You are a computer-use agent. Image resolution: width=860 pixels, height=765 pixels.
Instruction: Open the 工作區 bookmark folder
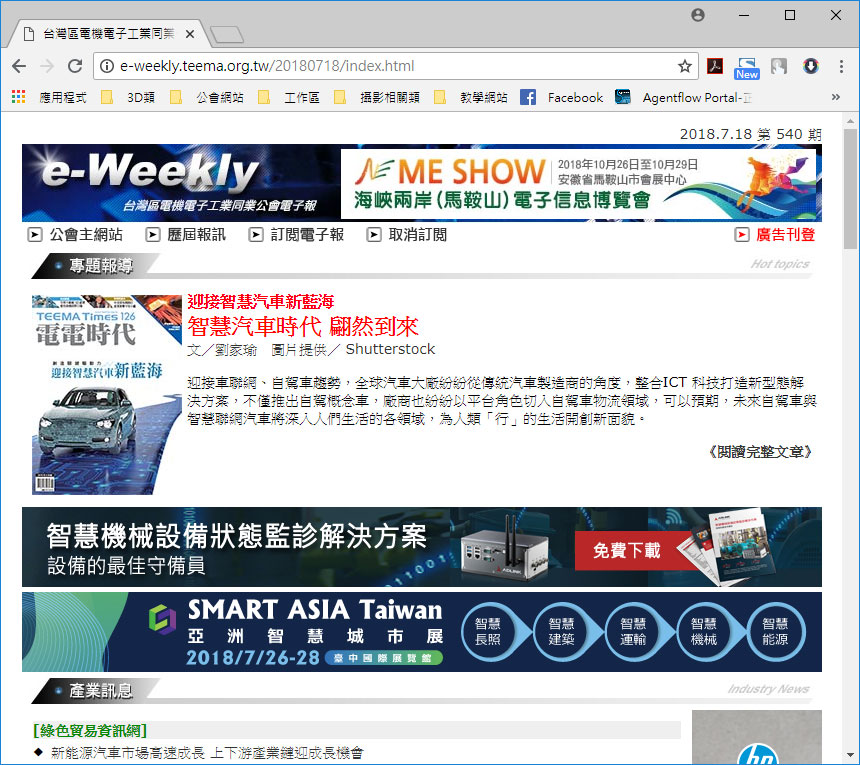pos(289,98)
